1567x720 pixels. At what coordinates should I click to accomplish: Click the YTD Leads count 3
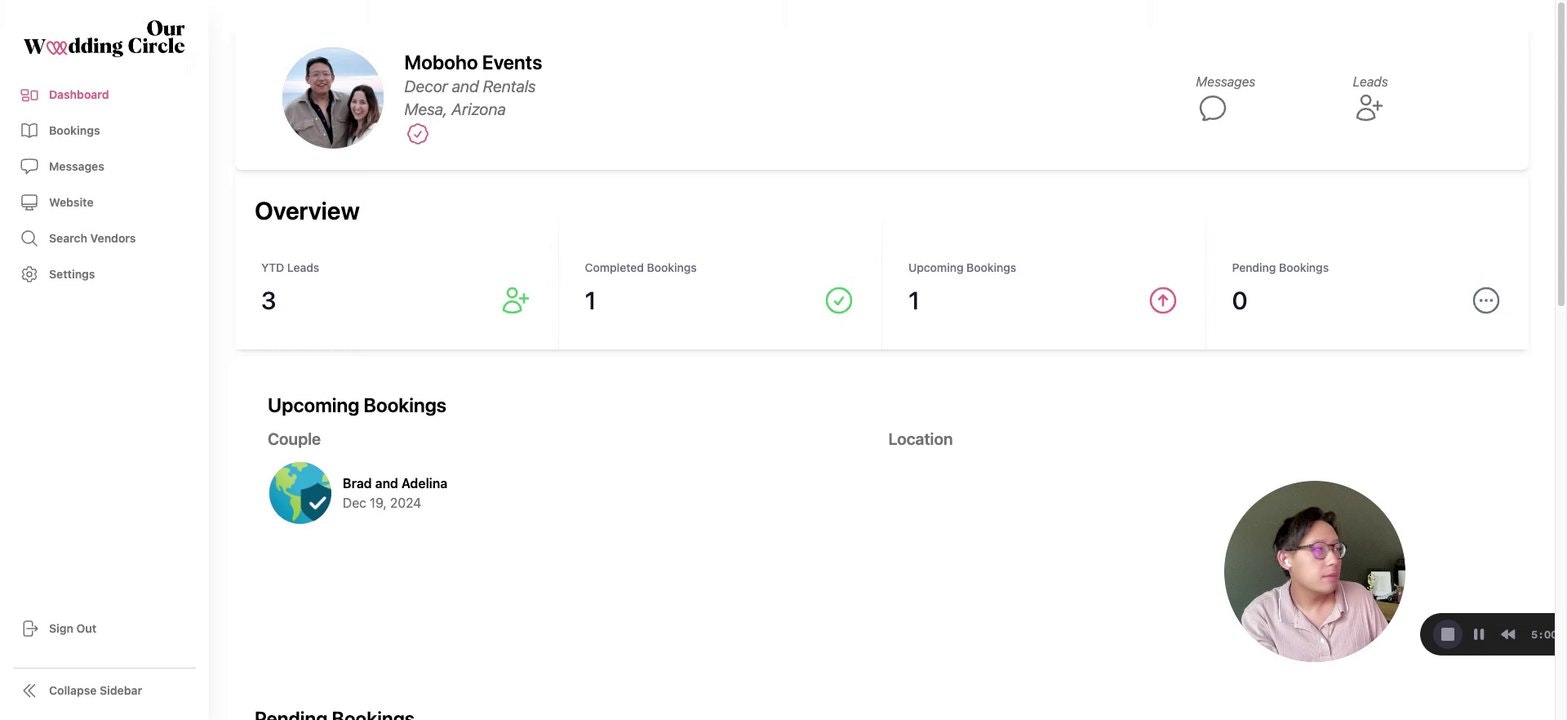tap(268, 301)
